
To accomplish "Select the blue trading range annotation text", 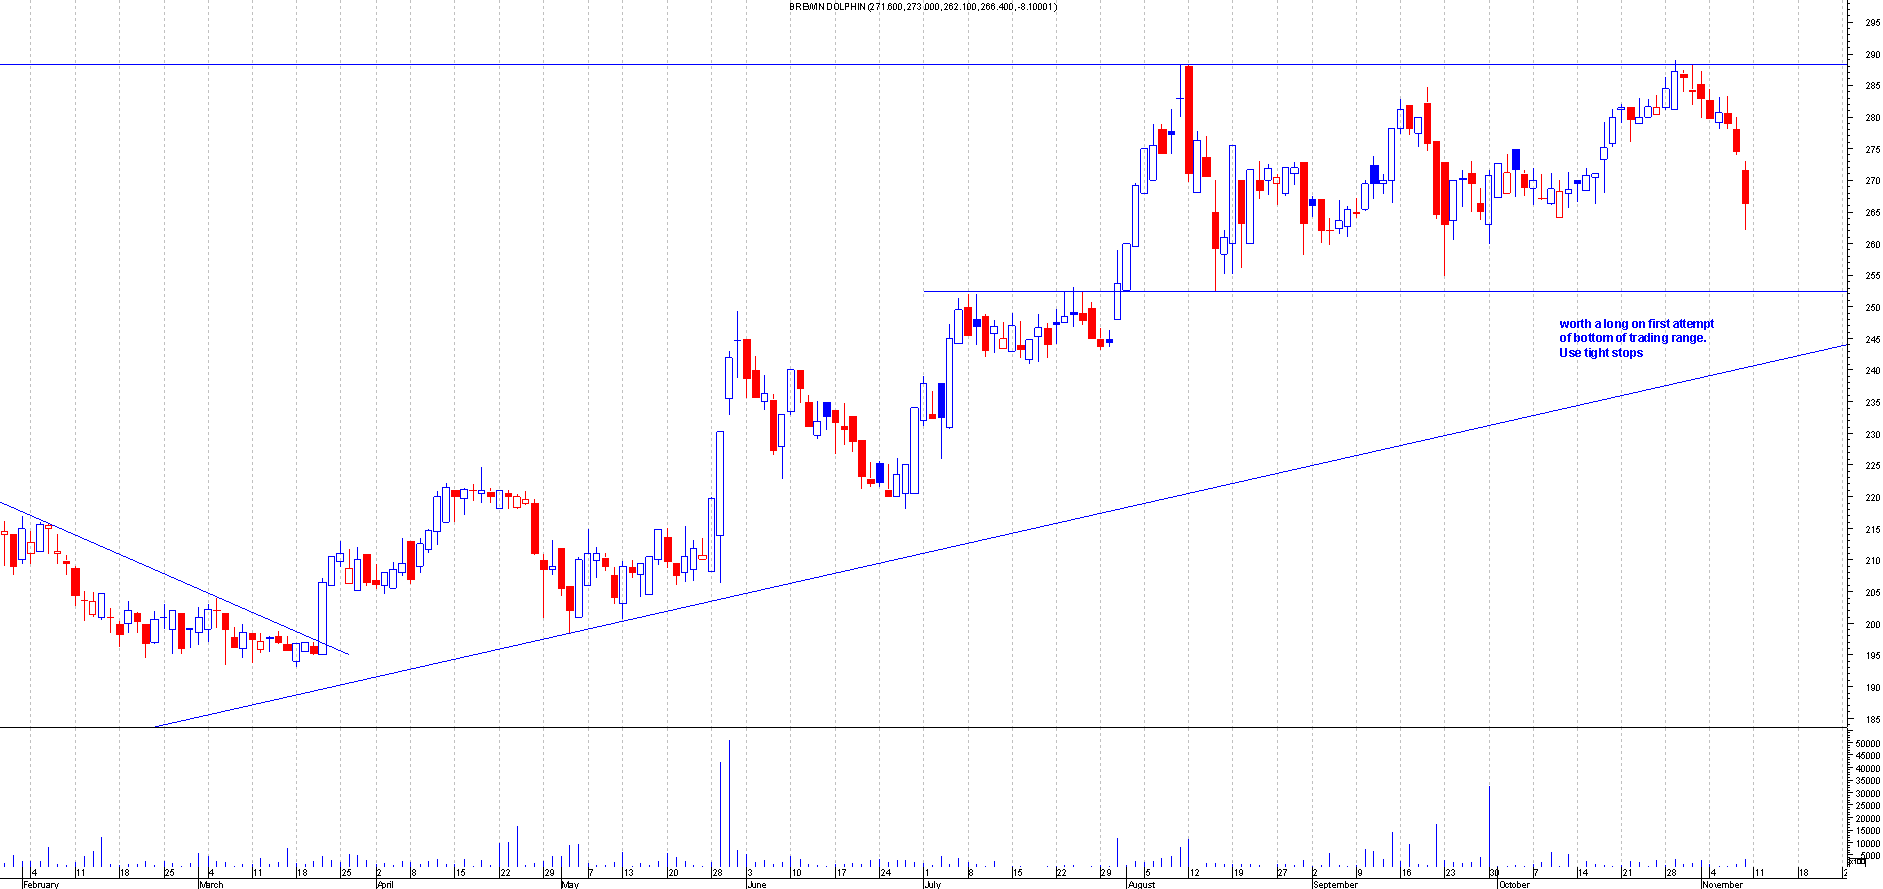I will [x=1636, y=338].
